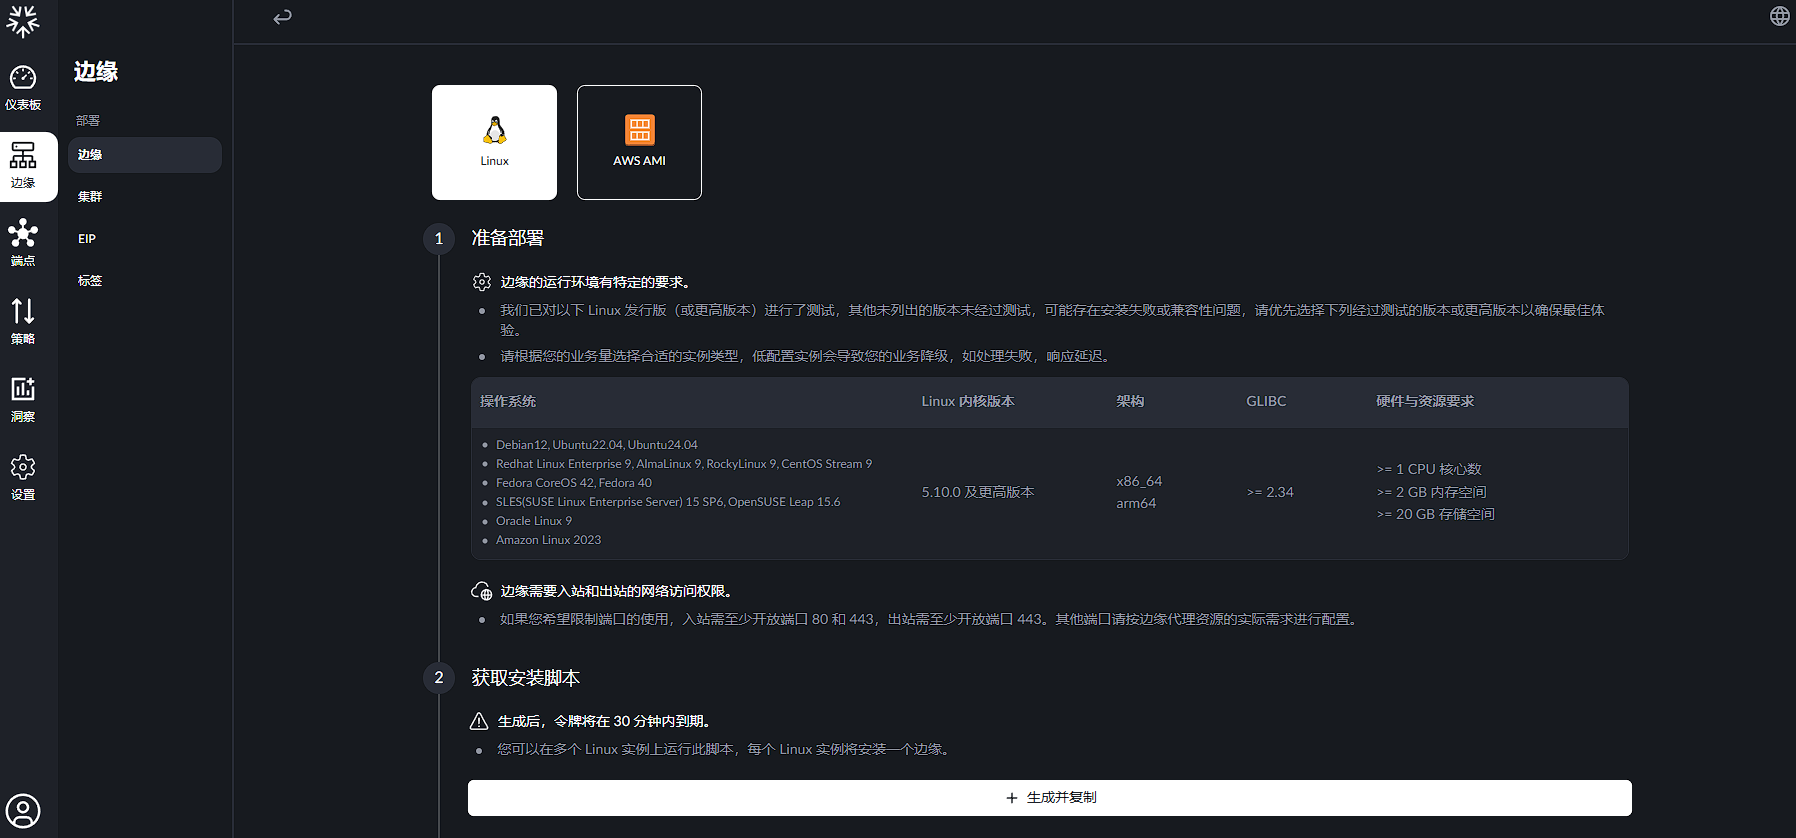Viewport: 1796px width, 838px height.
Task: Click the 操作系统 column header
Action: pos(508,401)
